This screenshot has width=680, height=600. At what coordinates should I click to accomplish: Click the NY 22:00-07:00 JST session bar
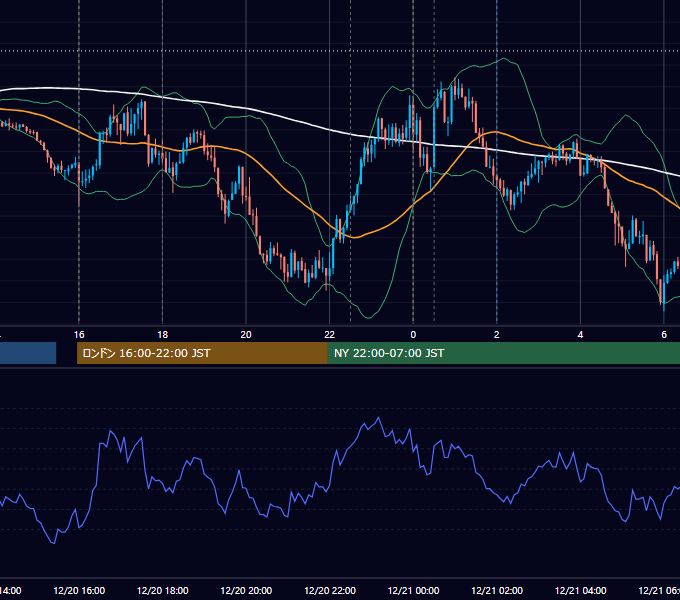[503, 353]
